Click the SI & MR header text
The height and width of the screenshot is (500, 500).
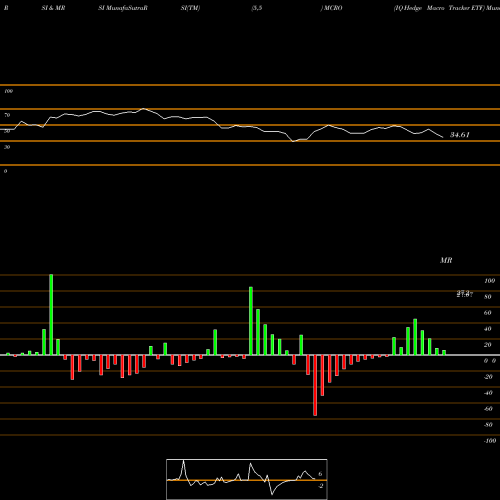pos(53,8)
